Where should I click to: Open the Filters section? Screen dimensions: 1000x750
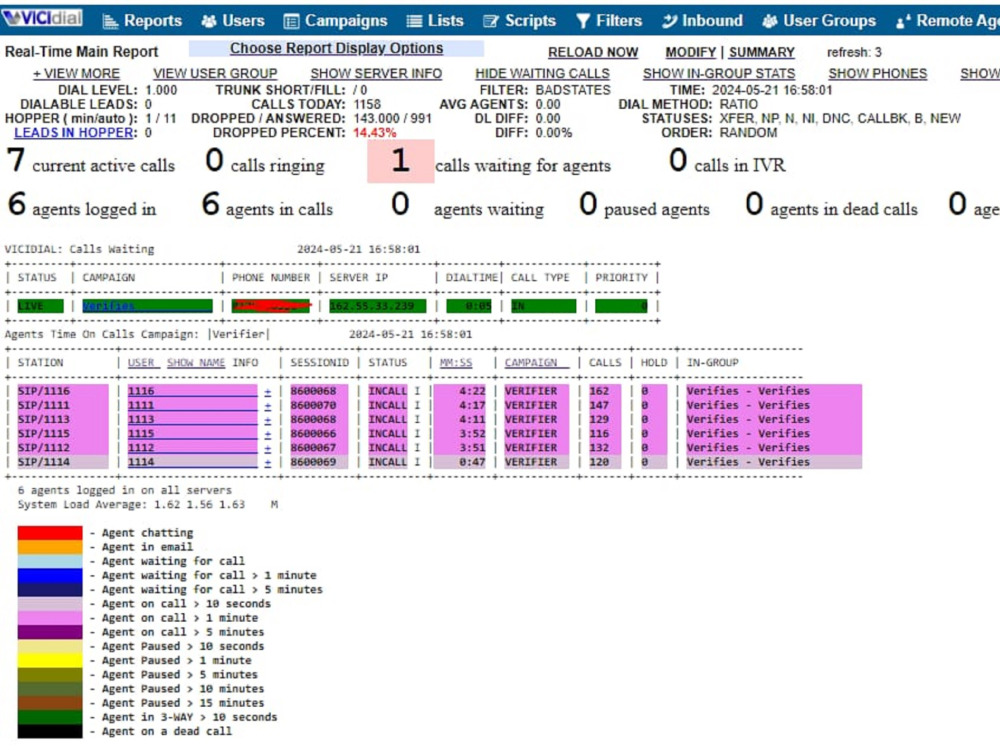point(619,21)
